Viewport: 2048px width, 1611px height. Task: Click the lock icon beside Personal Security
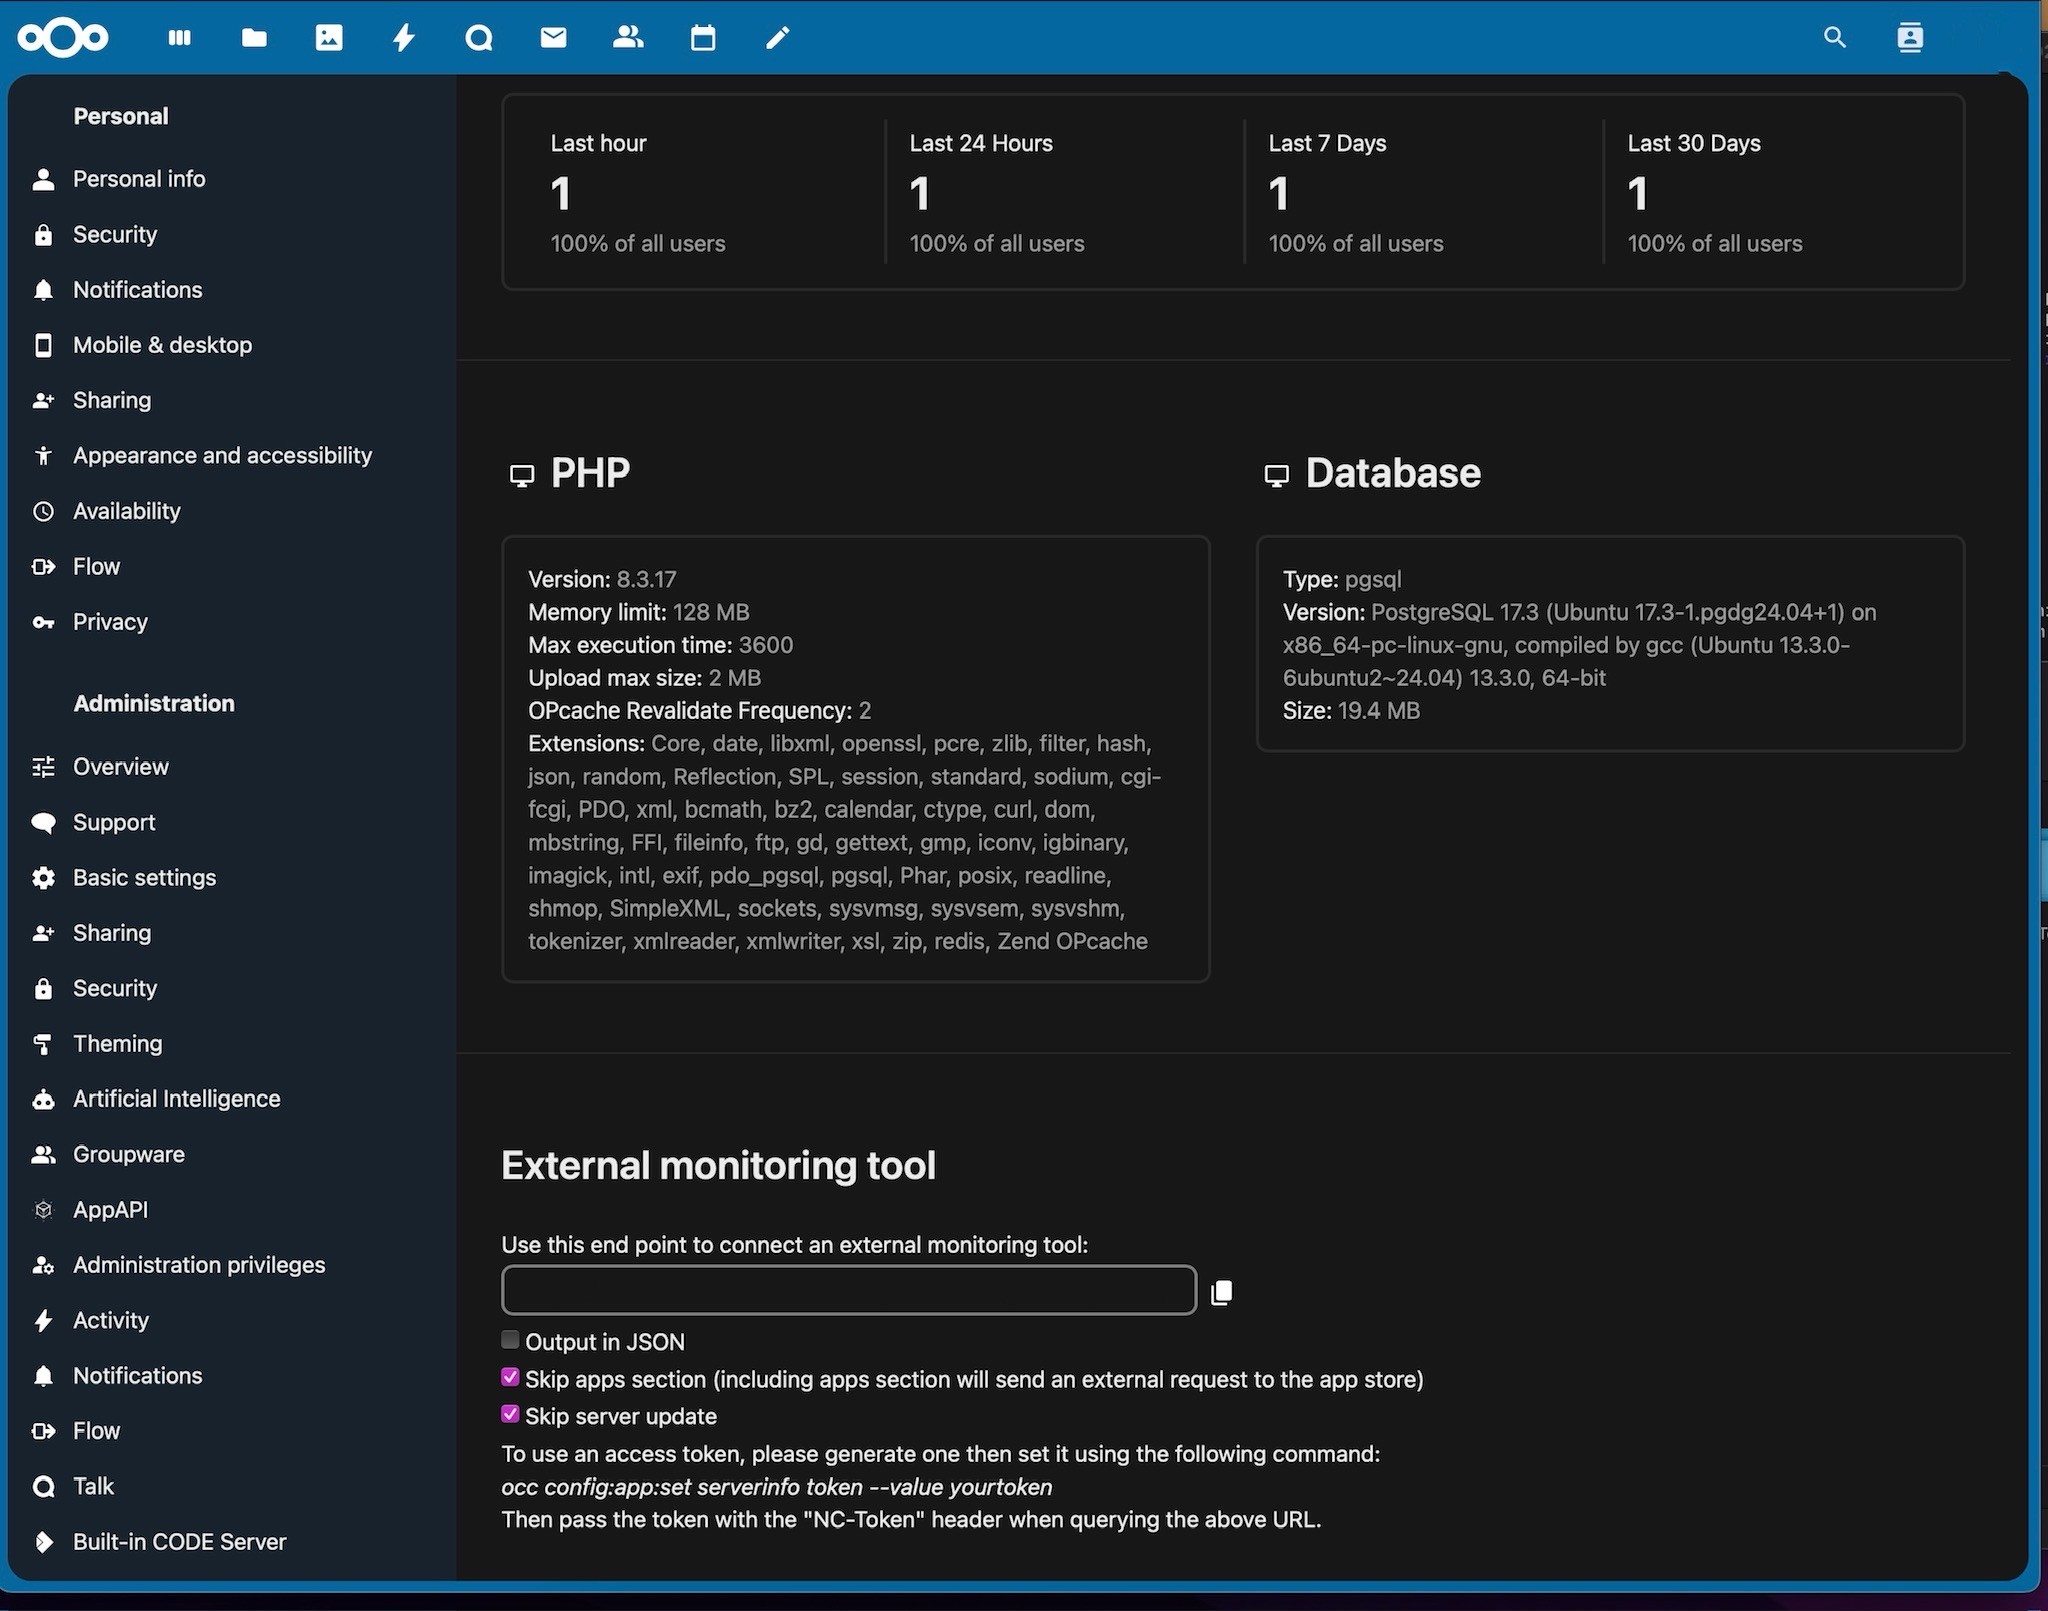[x=43, y=235]
